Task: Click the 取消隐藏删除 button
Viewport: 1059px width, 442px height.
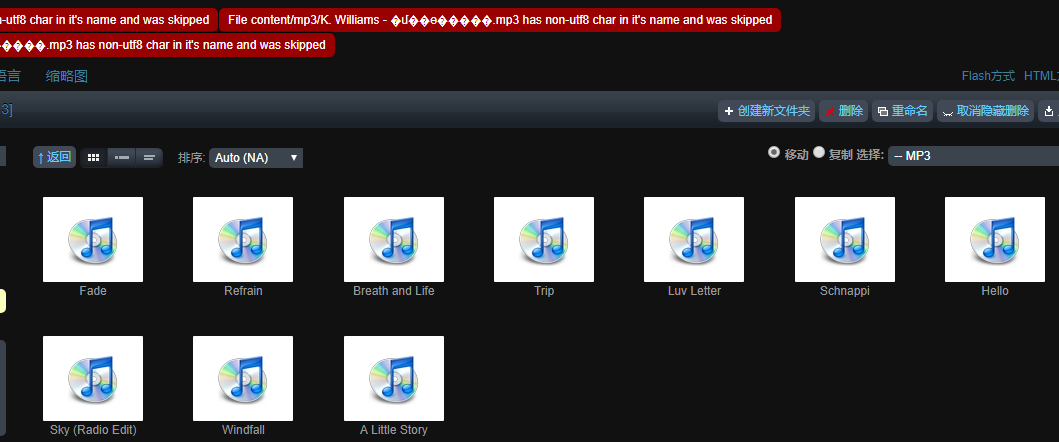Action: pyautogui.click(x=985, y=111)
